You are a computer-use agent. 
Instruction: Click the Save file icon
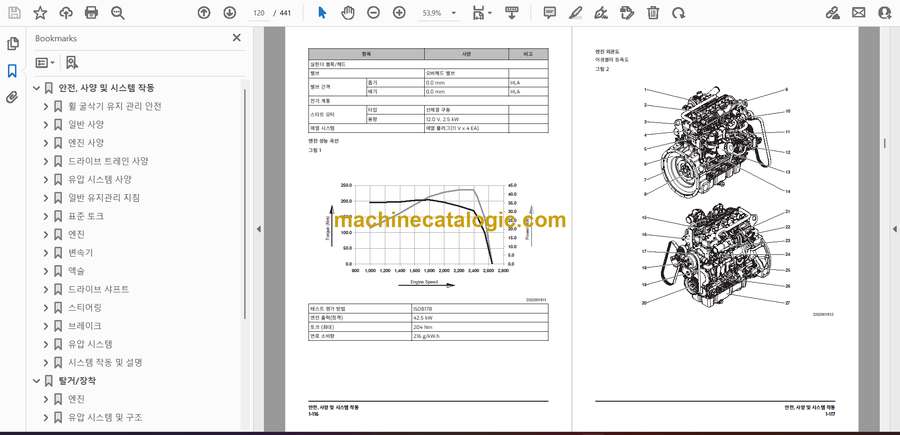[x=14, y=13]
